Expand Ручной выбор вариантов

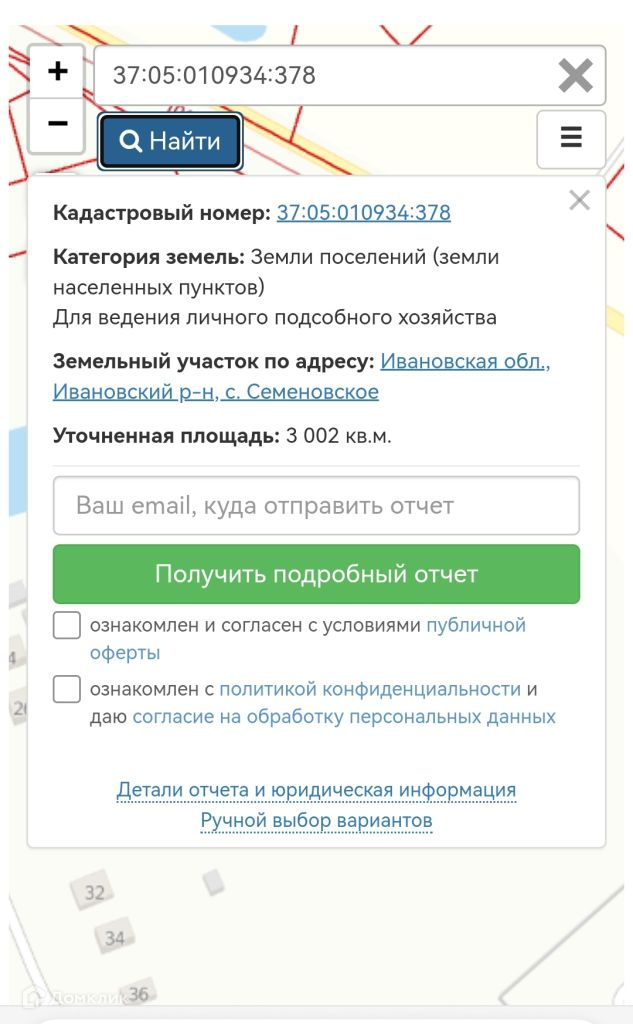(x=316, y=821)
